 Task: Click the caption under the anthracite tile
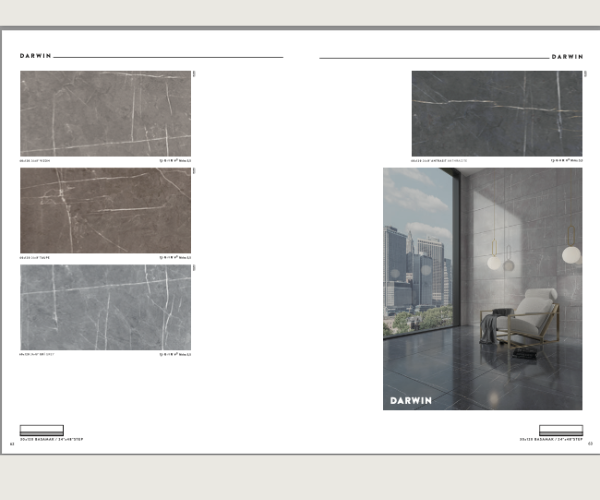point(438,159)
